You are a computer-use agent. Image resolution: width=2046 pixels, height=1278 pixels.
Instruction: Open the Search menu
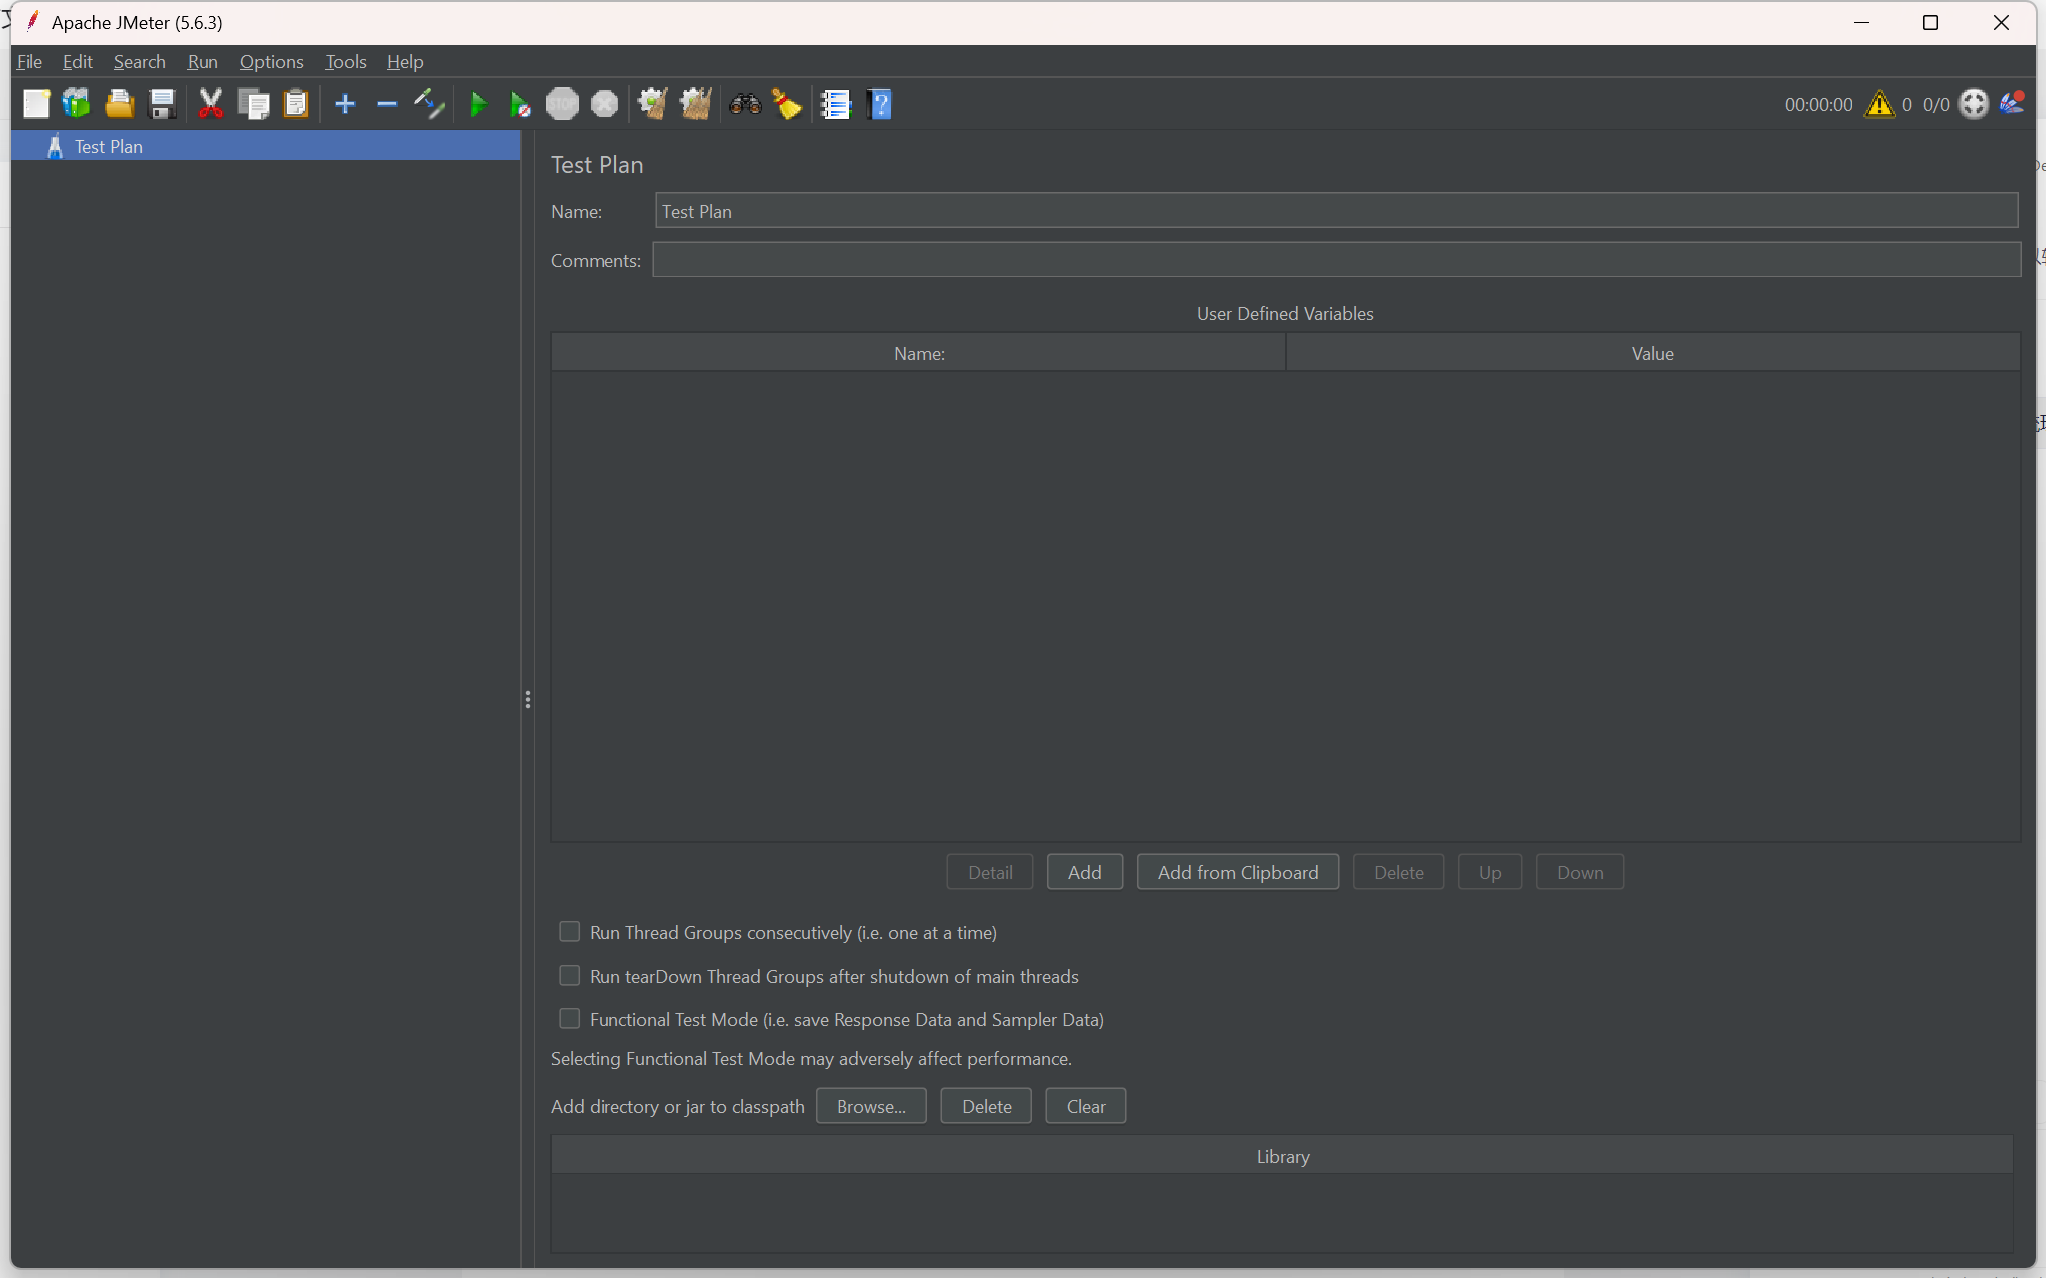tap(139, 62)
